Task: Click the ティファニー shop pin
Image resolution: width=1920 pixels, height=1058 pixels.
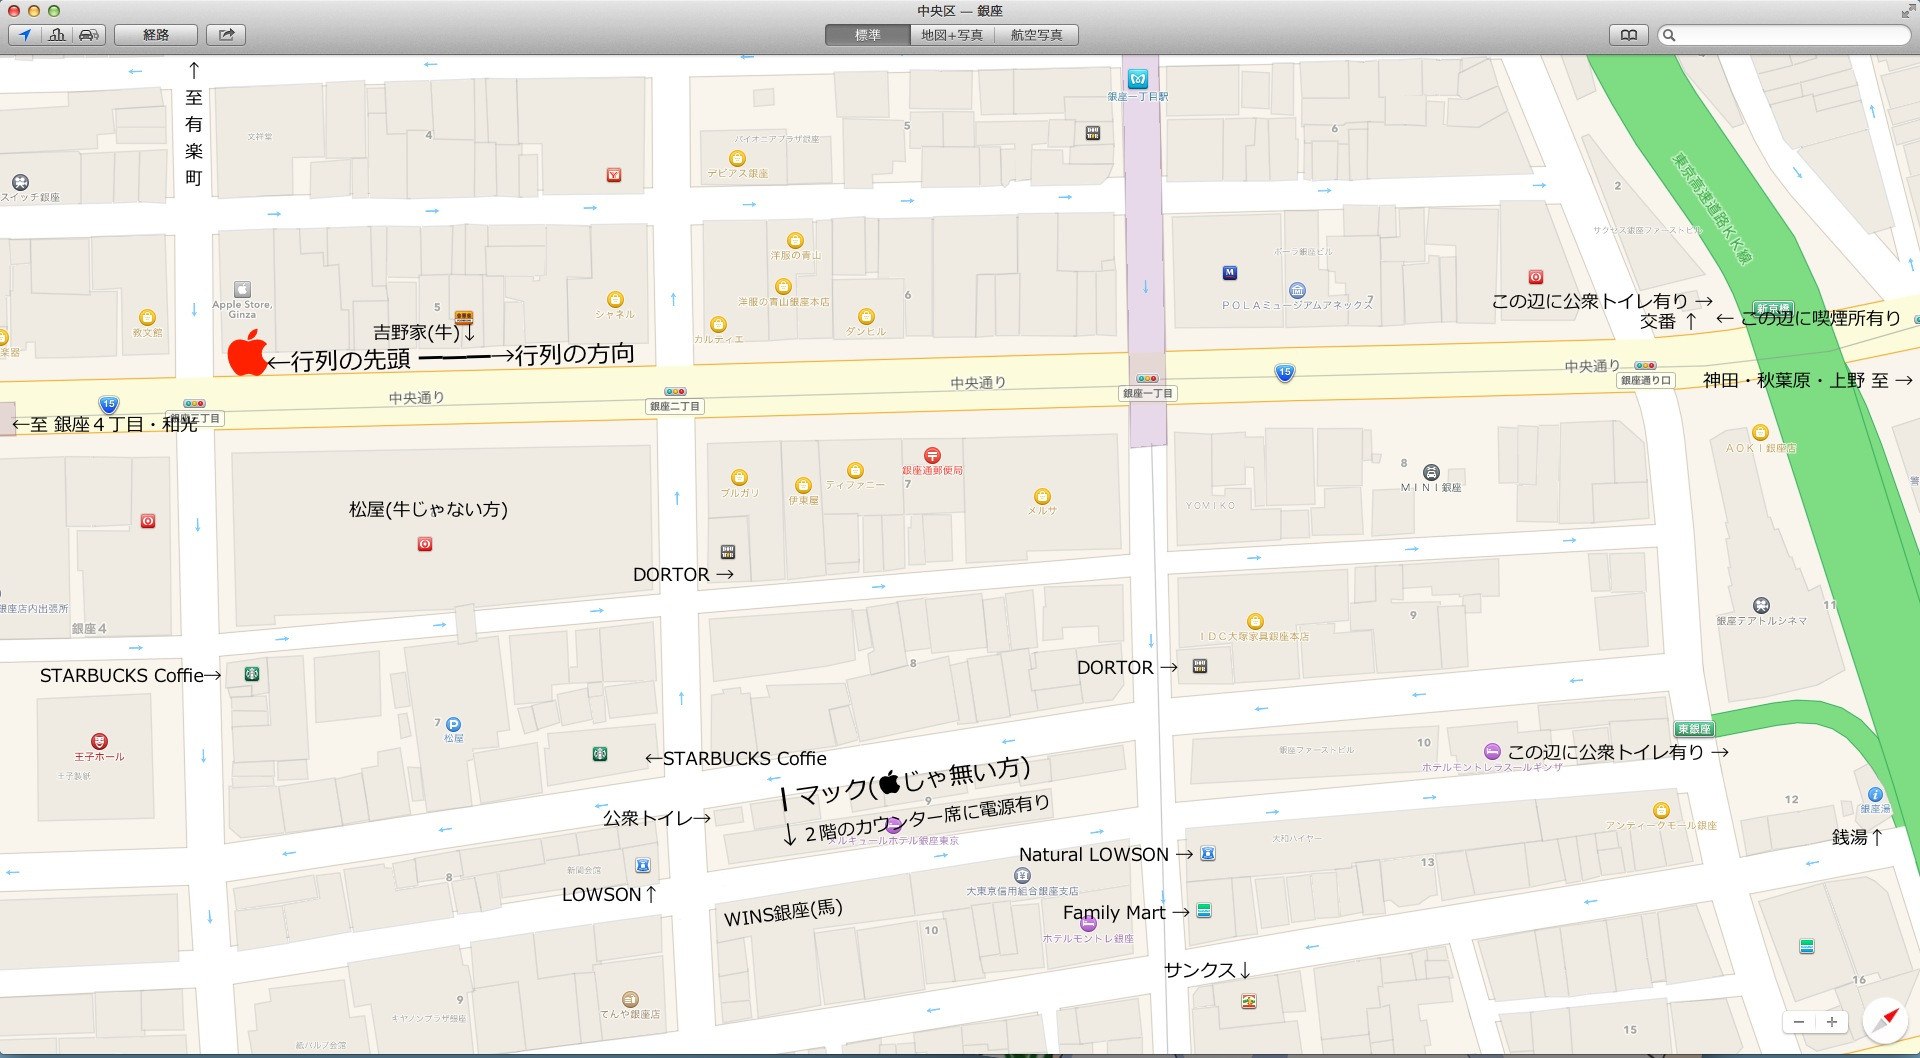Action: tap(855, 470)
